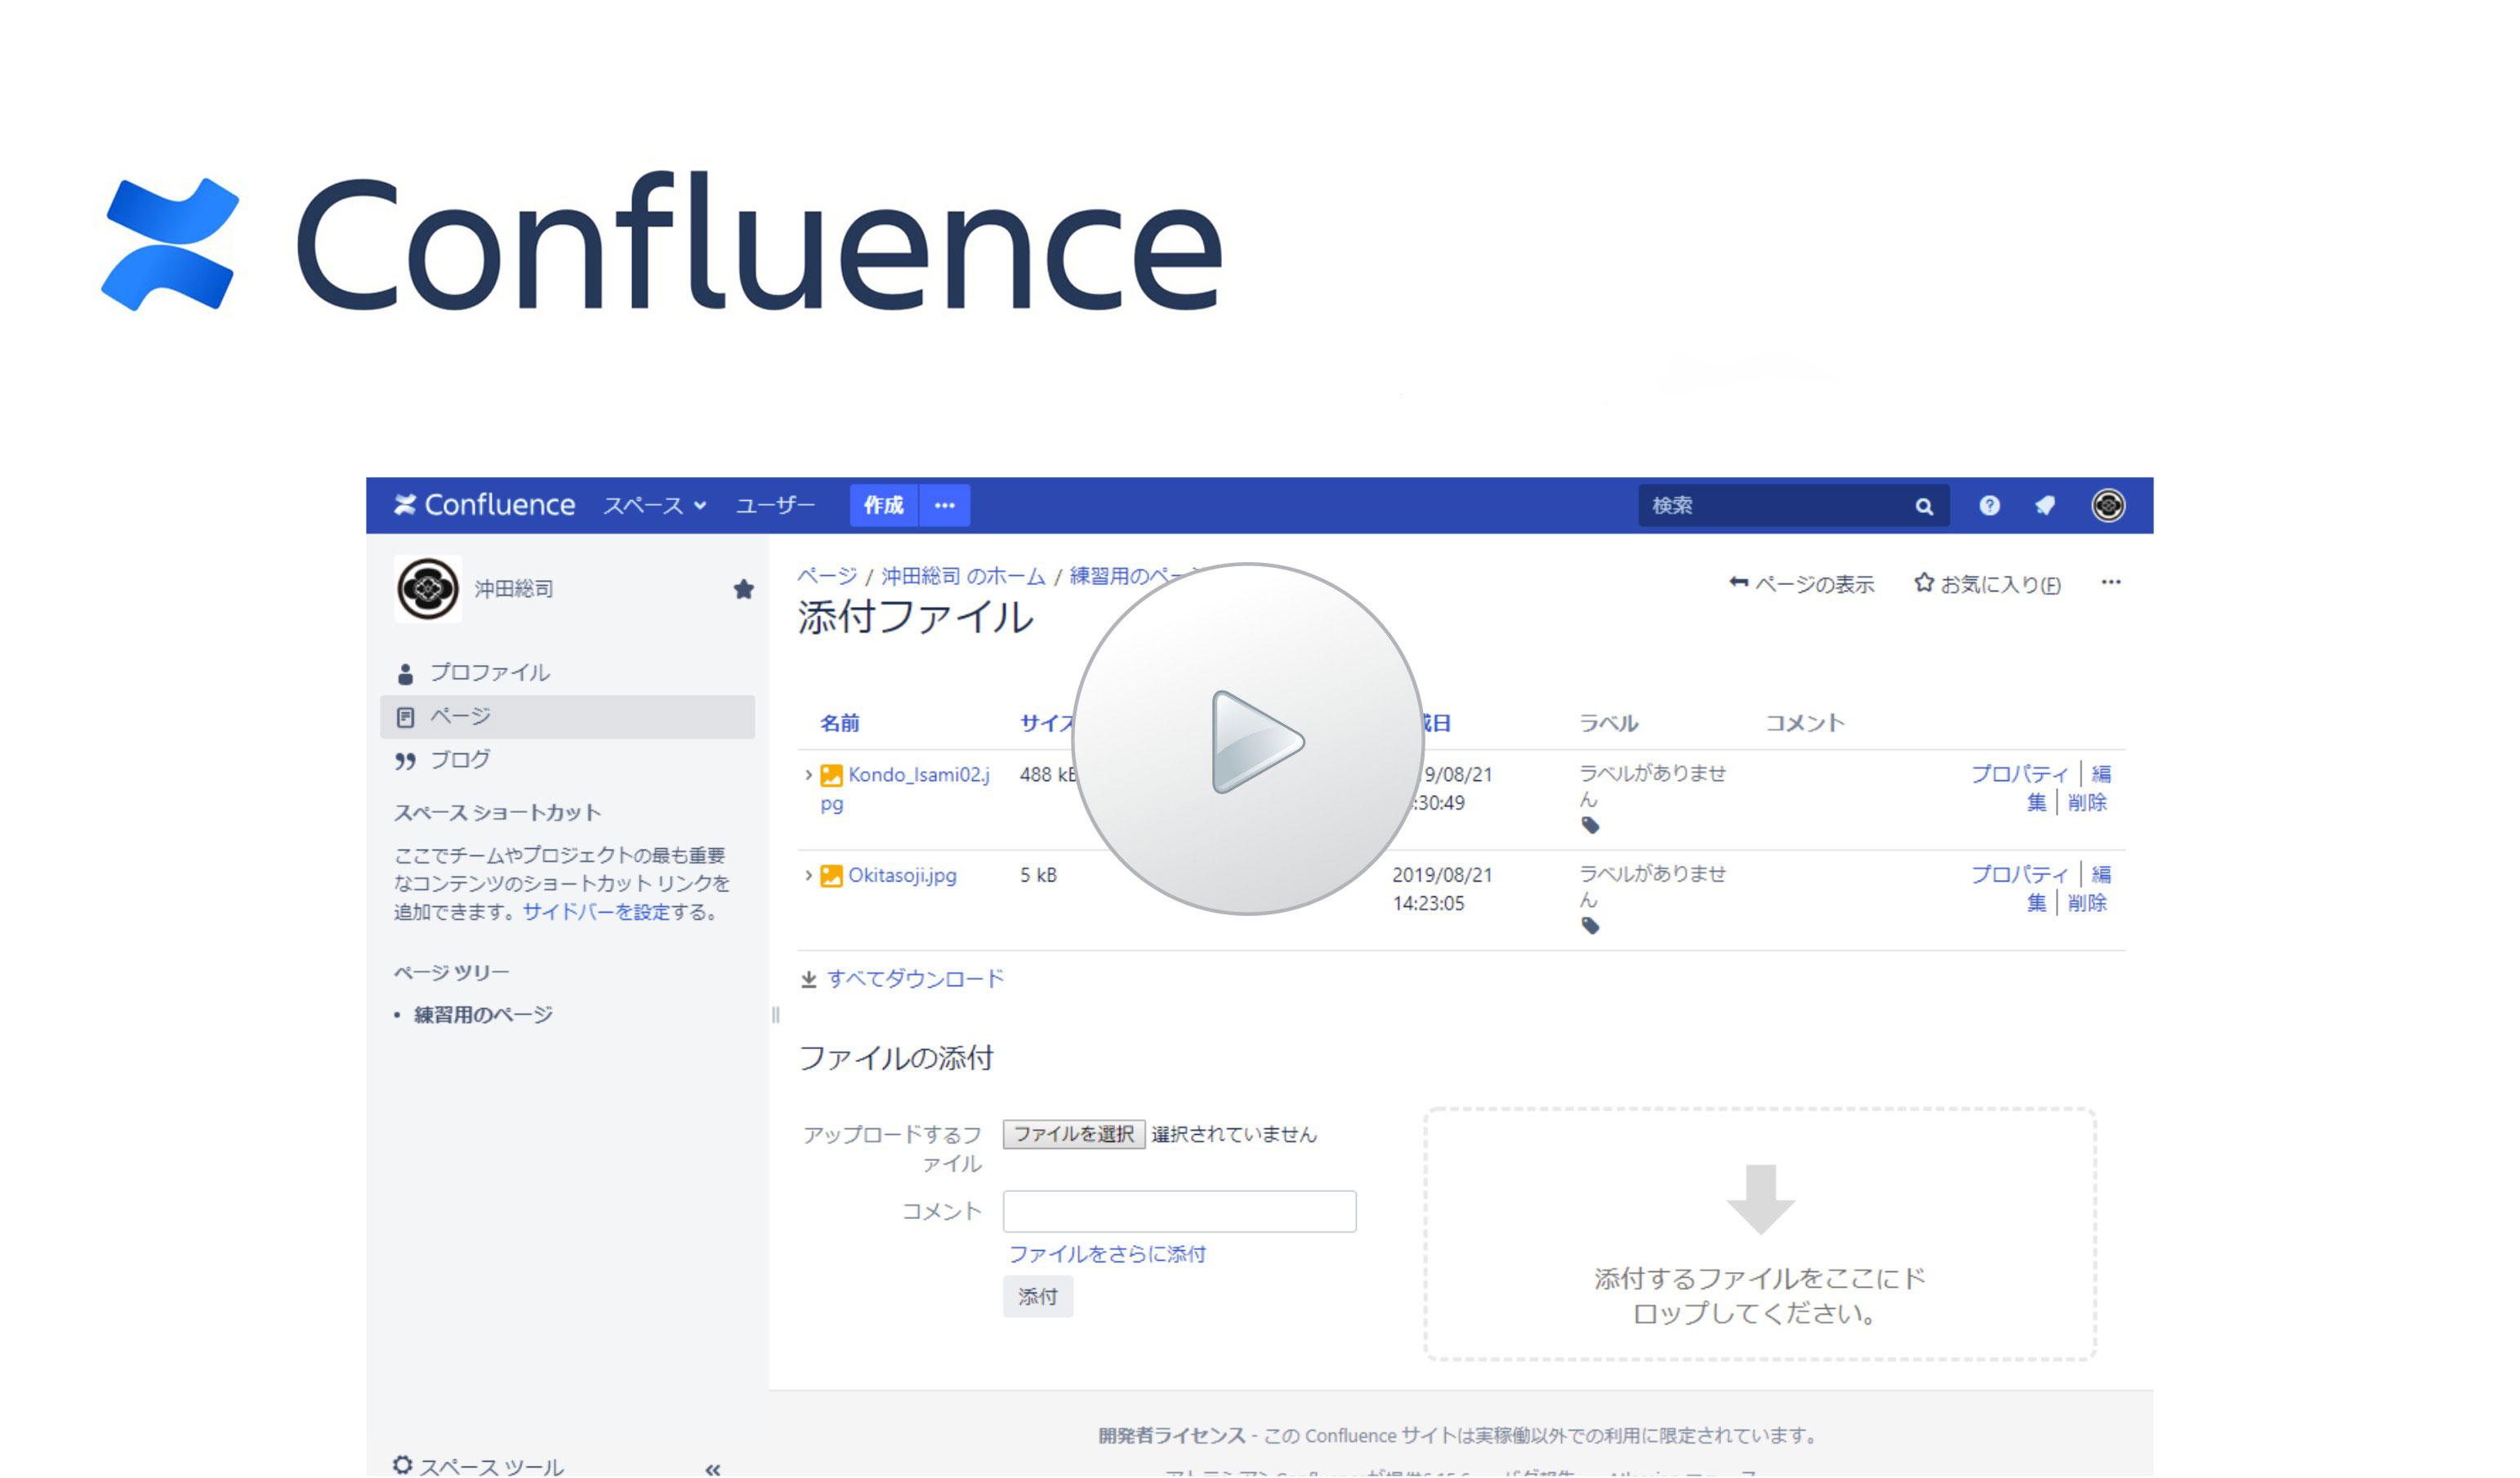Click image icon of Okitasoji.jpg
Image resolution: width=2520 pixels, height=1478 pixels.
831,876
